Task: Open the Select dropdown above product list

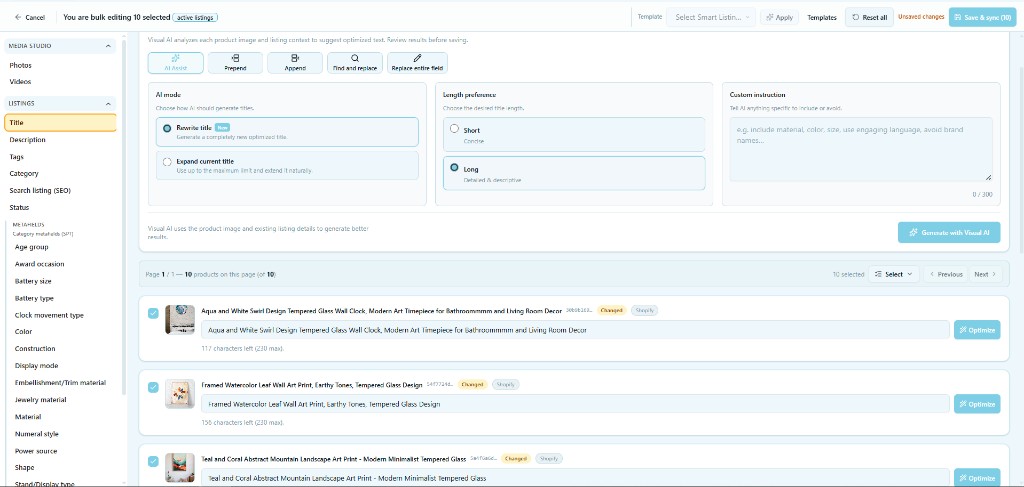Action: (x=893, y=274)
